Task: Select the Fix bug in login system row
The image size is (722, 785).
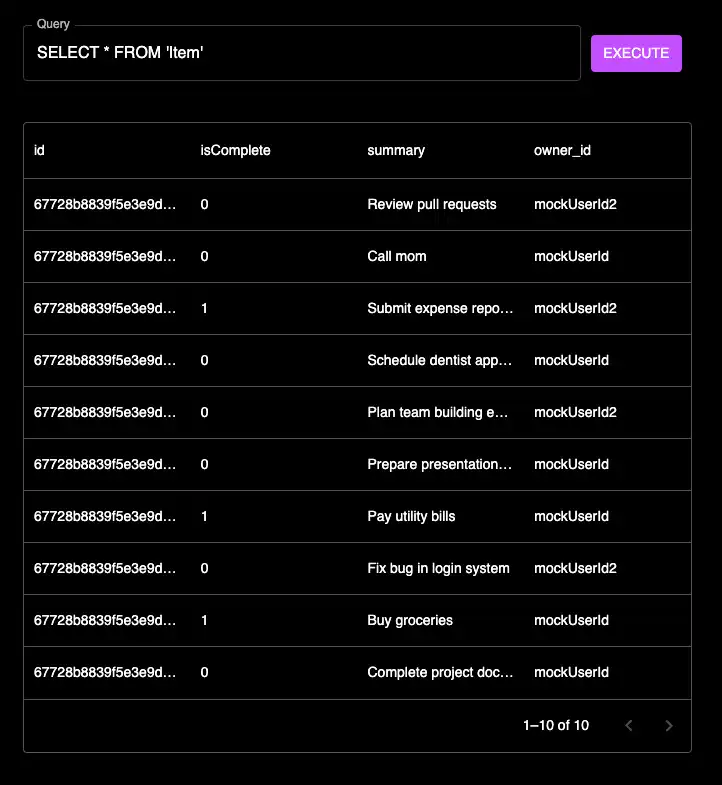Action: coord(438,568)
